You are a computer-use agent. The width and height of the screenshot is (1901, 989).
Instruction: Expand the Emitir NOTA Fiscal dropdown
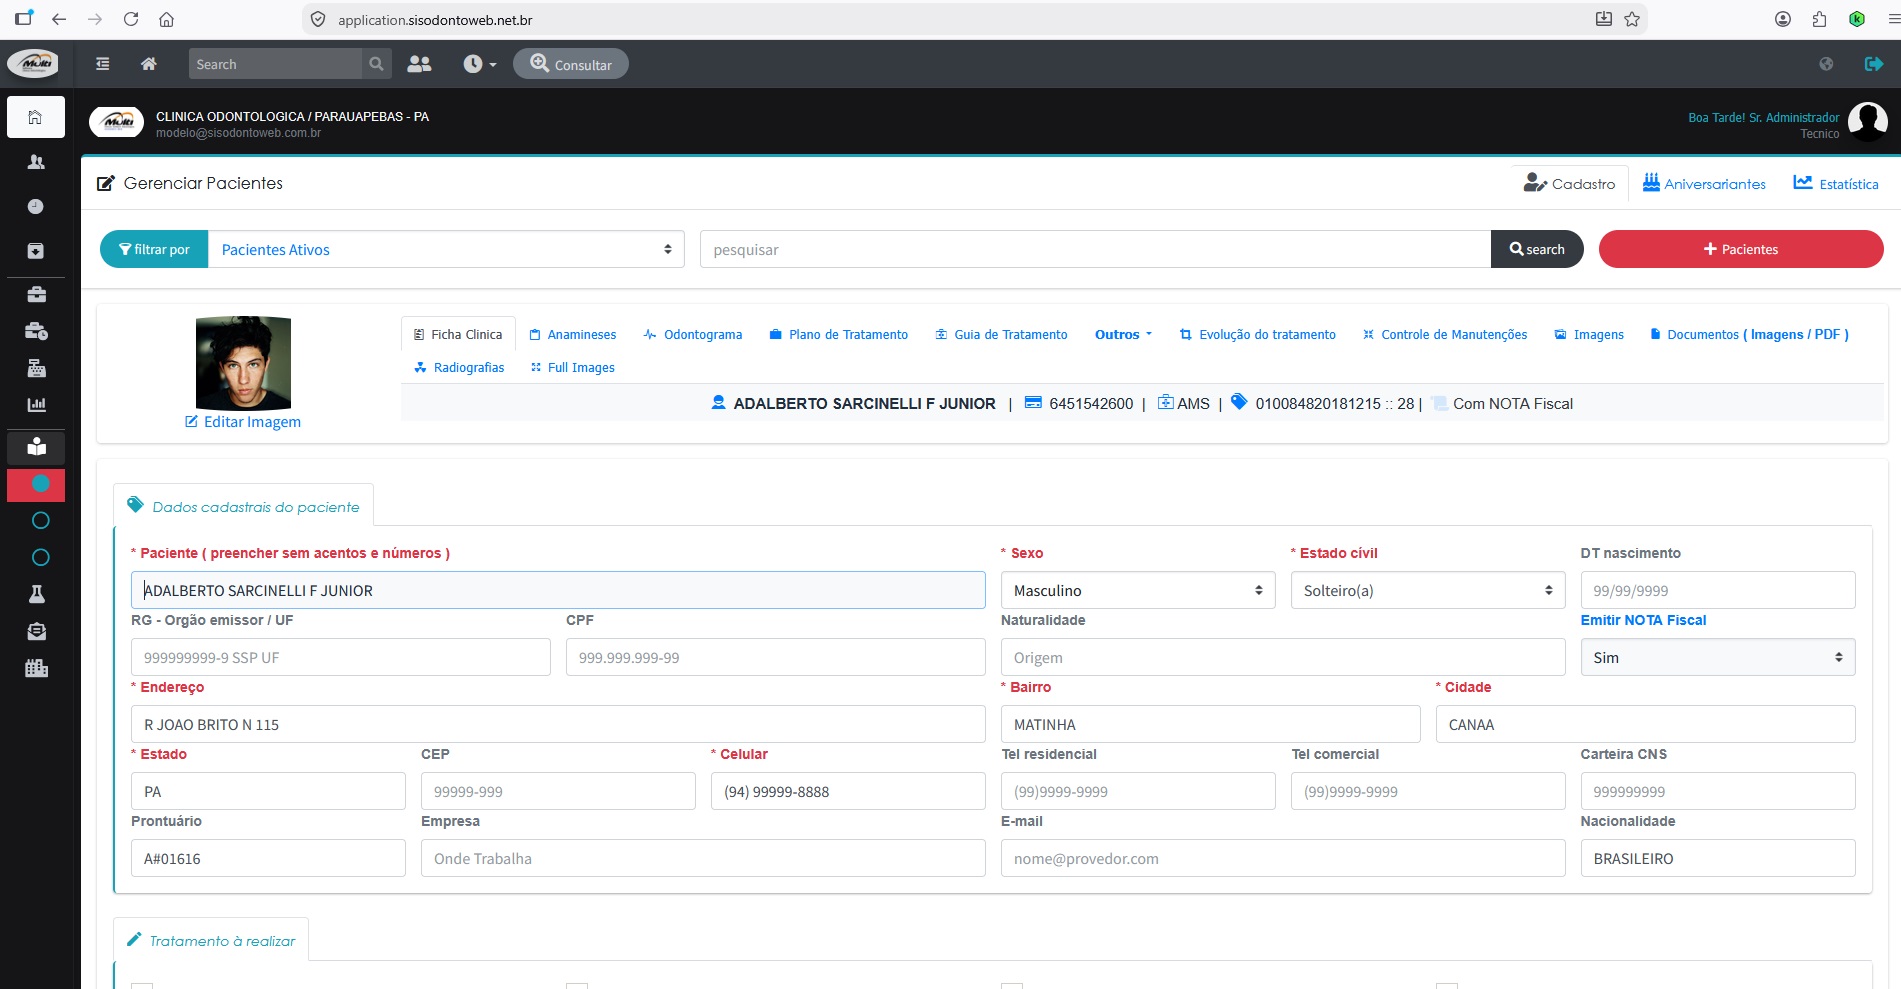click(x=1718, y=657)
